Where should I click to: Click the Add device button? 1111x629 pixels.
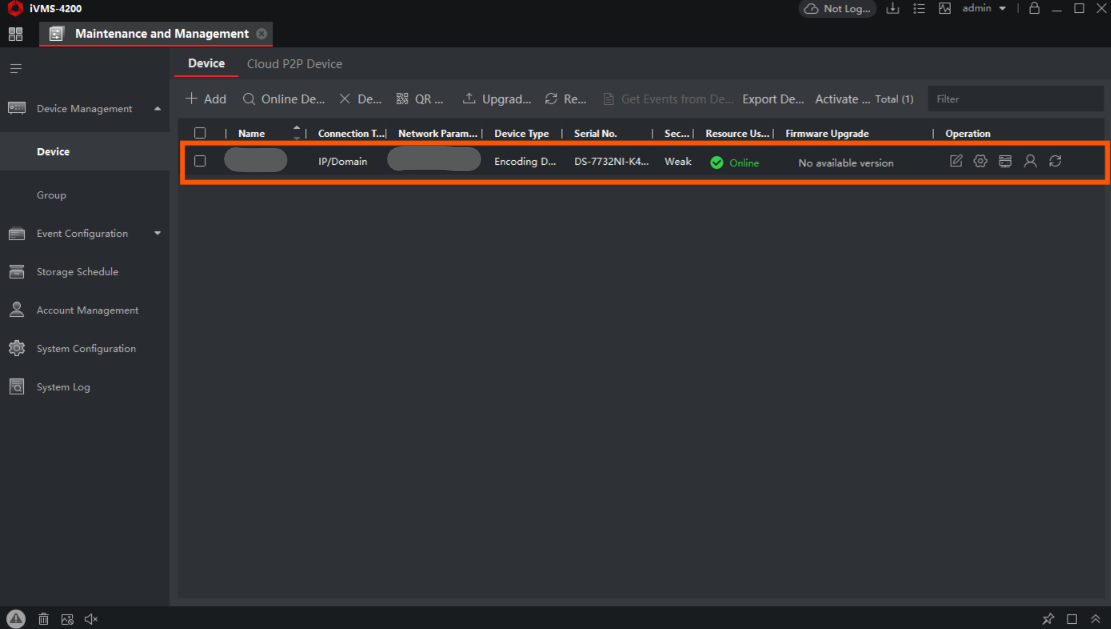205,99
